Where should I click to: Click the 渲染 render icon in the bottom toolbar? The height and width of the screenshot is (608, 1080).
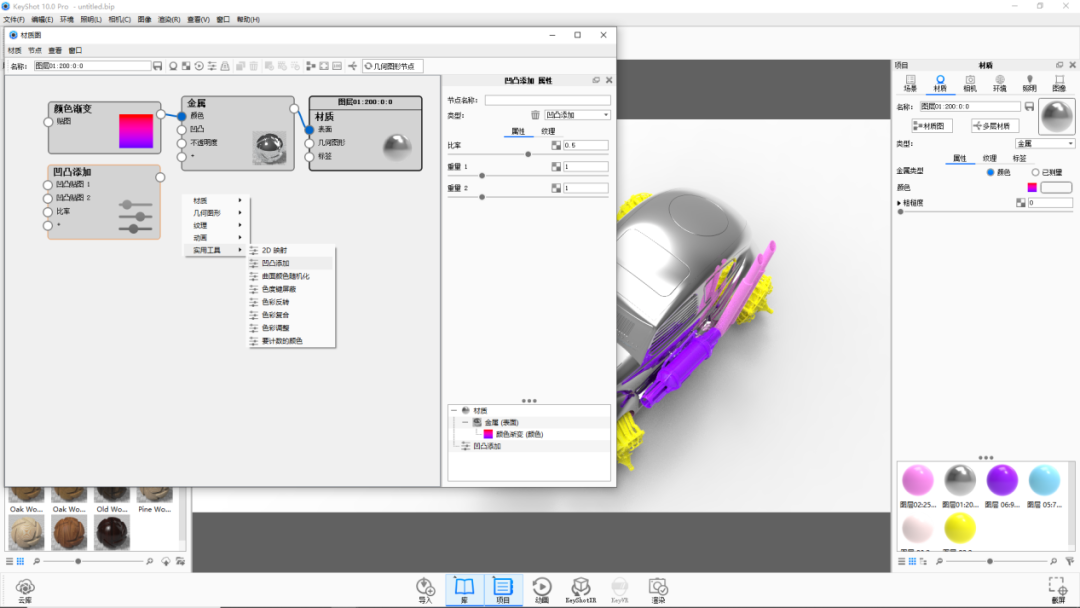658,591
